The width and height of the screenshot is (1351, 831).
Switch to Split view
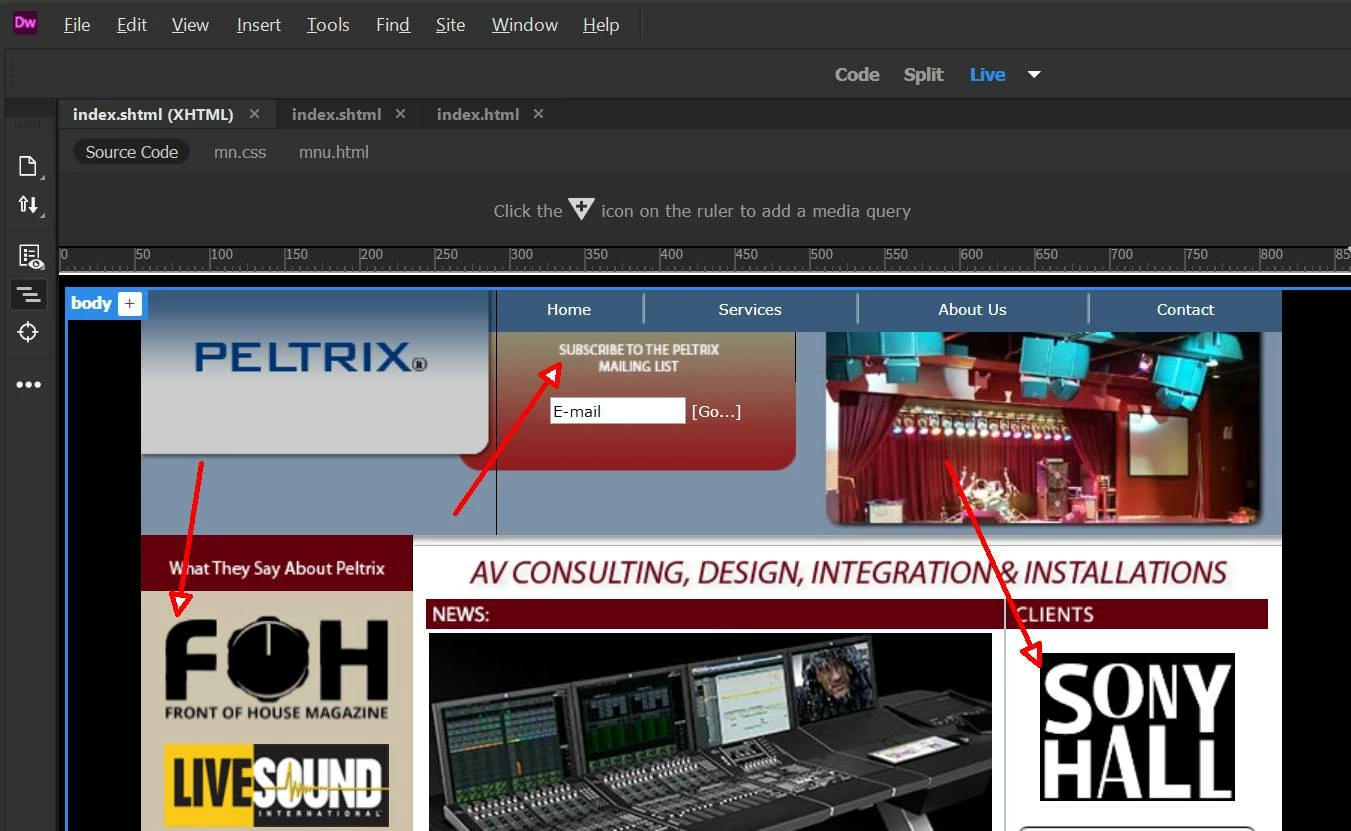tap(924, 74)
